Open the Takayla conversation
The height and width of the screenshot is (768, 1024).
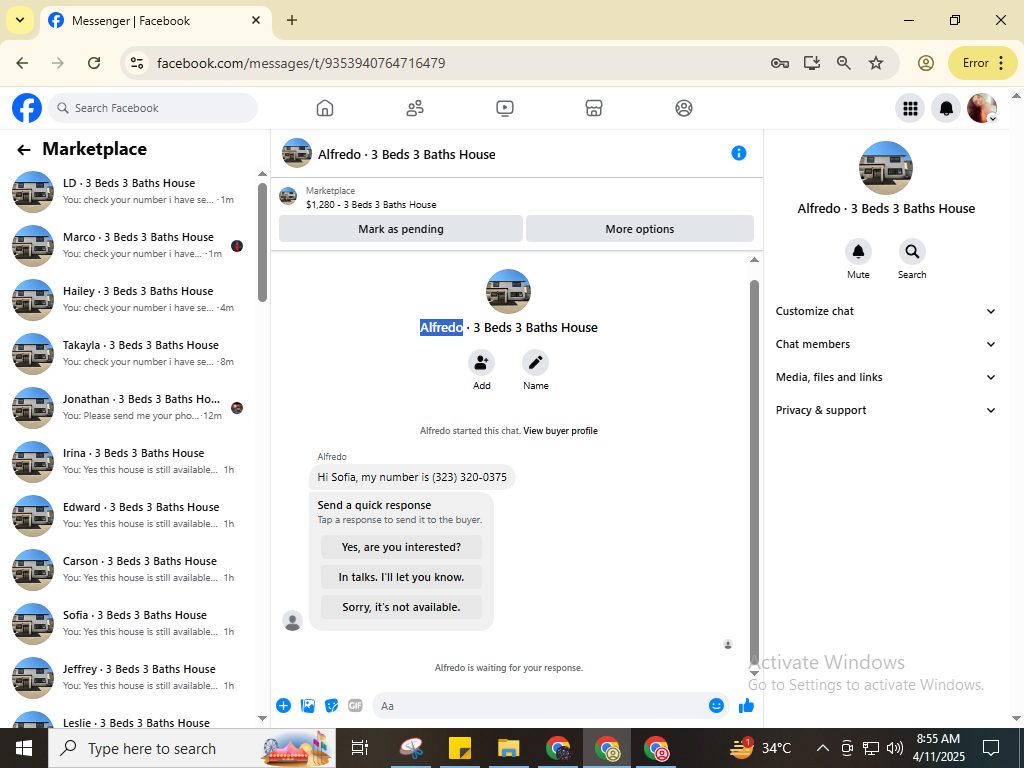pyautogui.click(x=131, y=353)
